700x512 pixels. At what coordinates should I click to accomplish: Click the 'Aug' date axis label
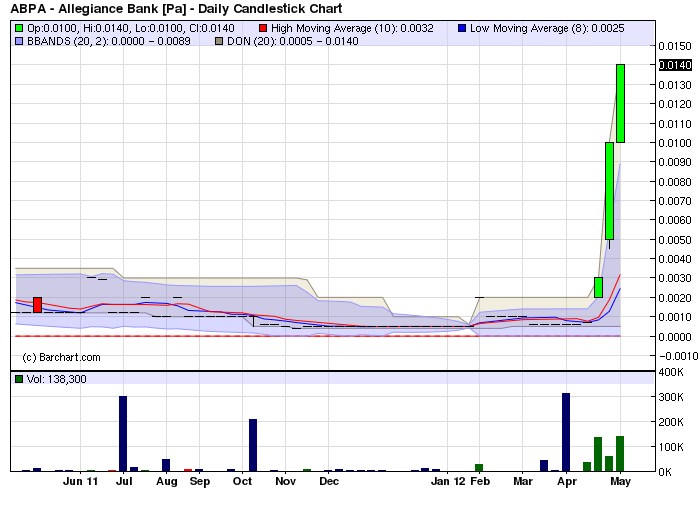click(167, 482)
